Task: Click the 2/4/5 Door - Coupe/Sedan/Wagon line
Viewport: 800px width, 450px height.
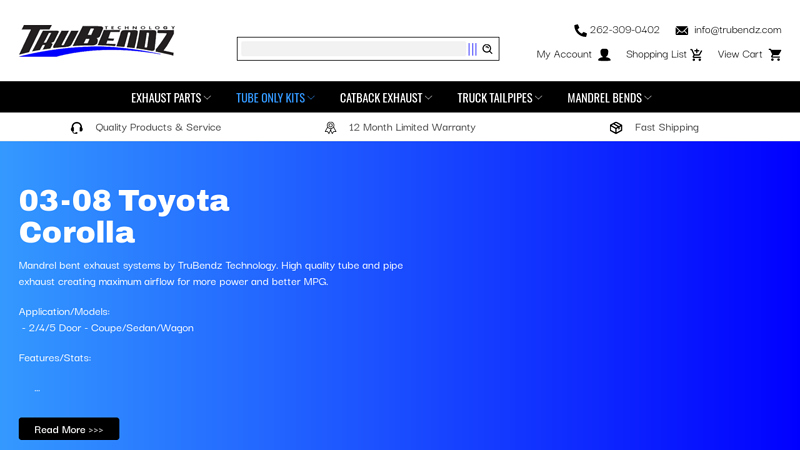Action: [x=108, y=328]
